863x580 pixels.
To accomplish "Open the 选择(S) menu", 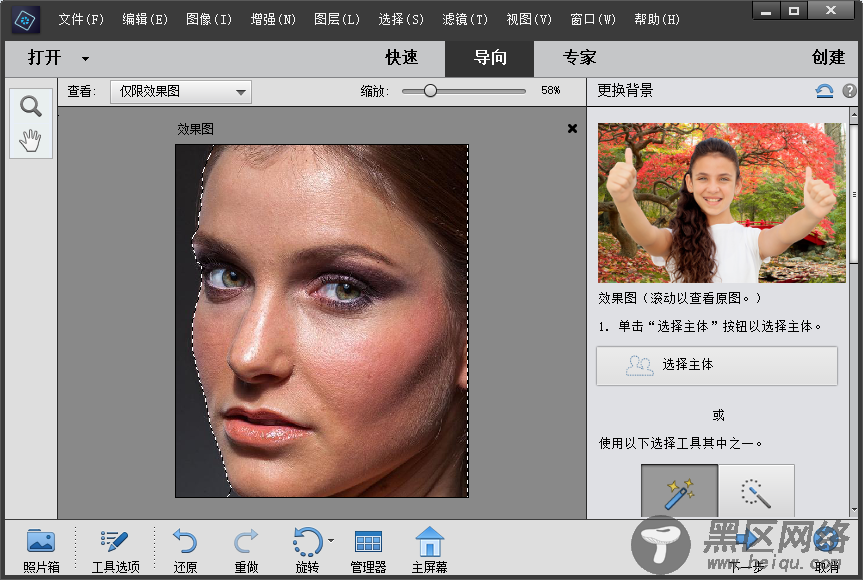I will click(x=401, y=20).
